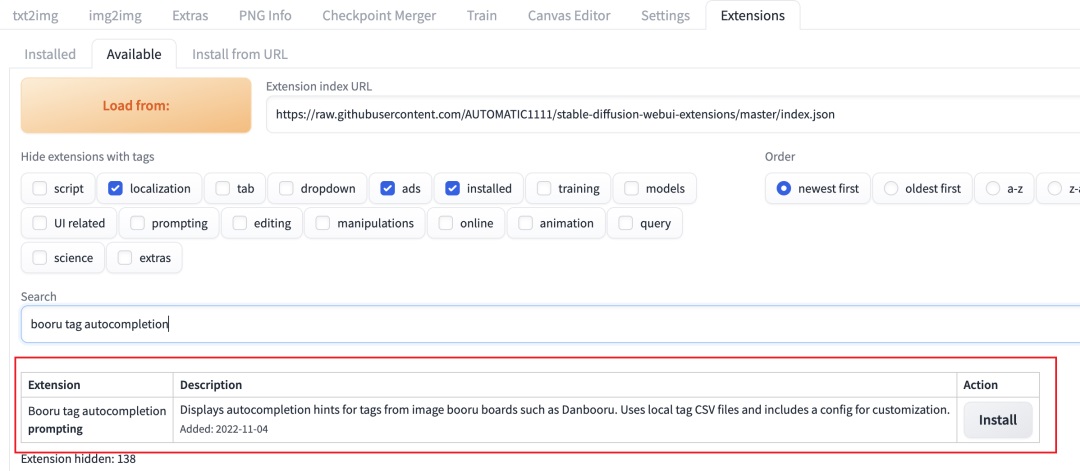Click the Load from: button
1080x471 pixels.
pos(136,105)
